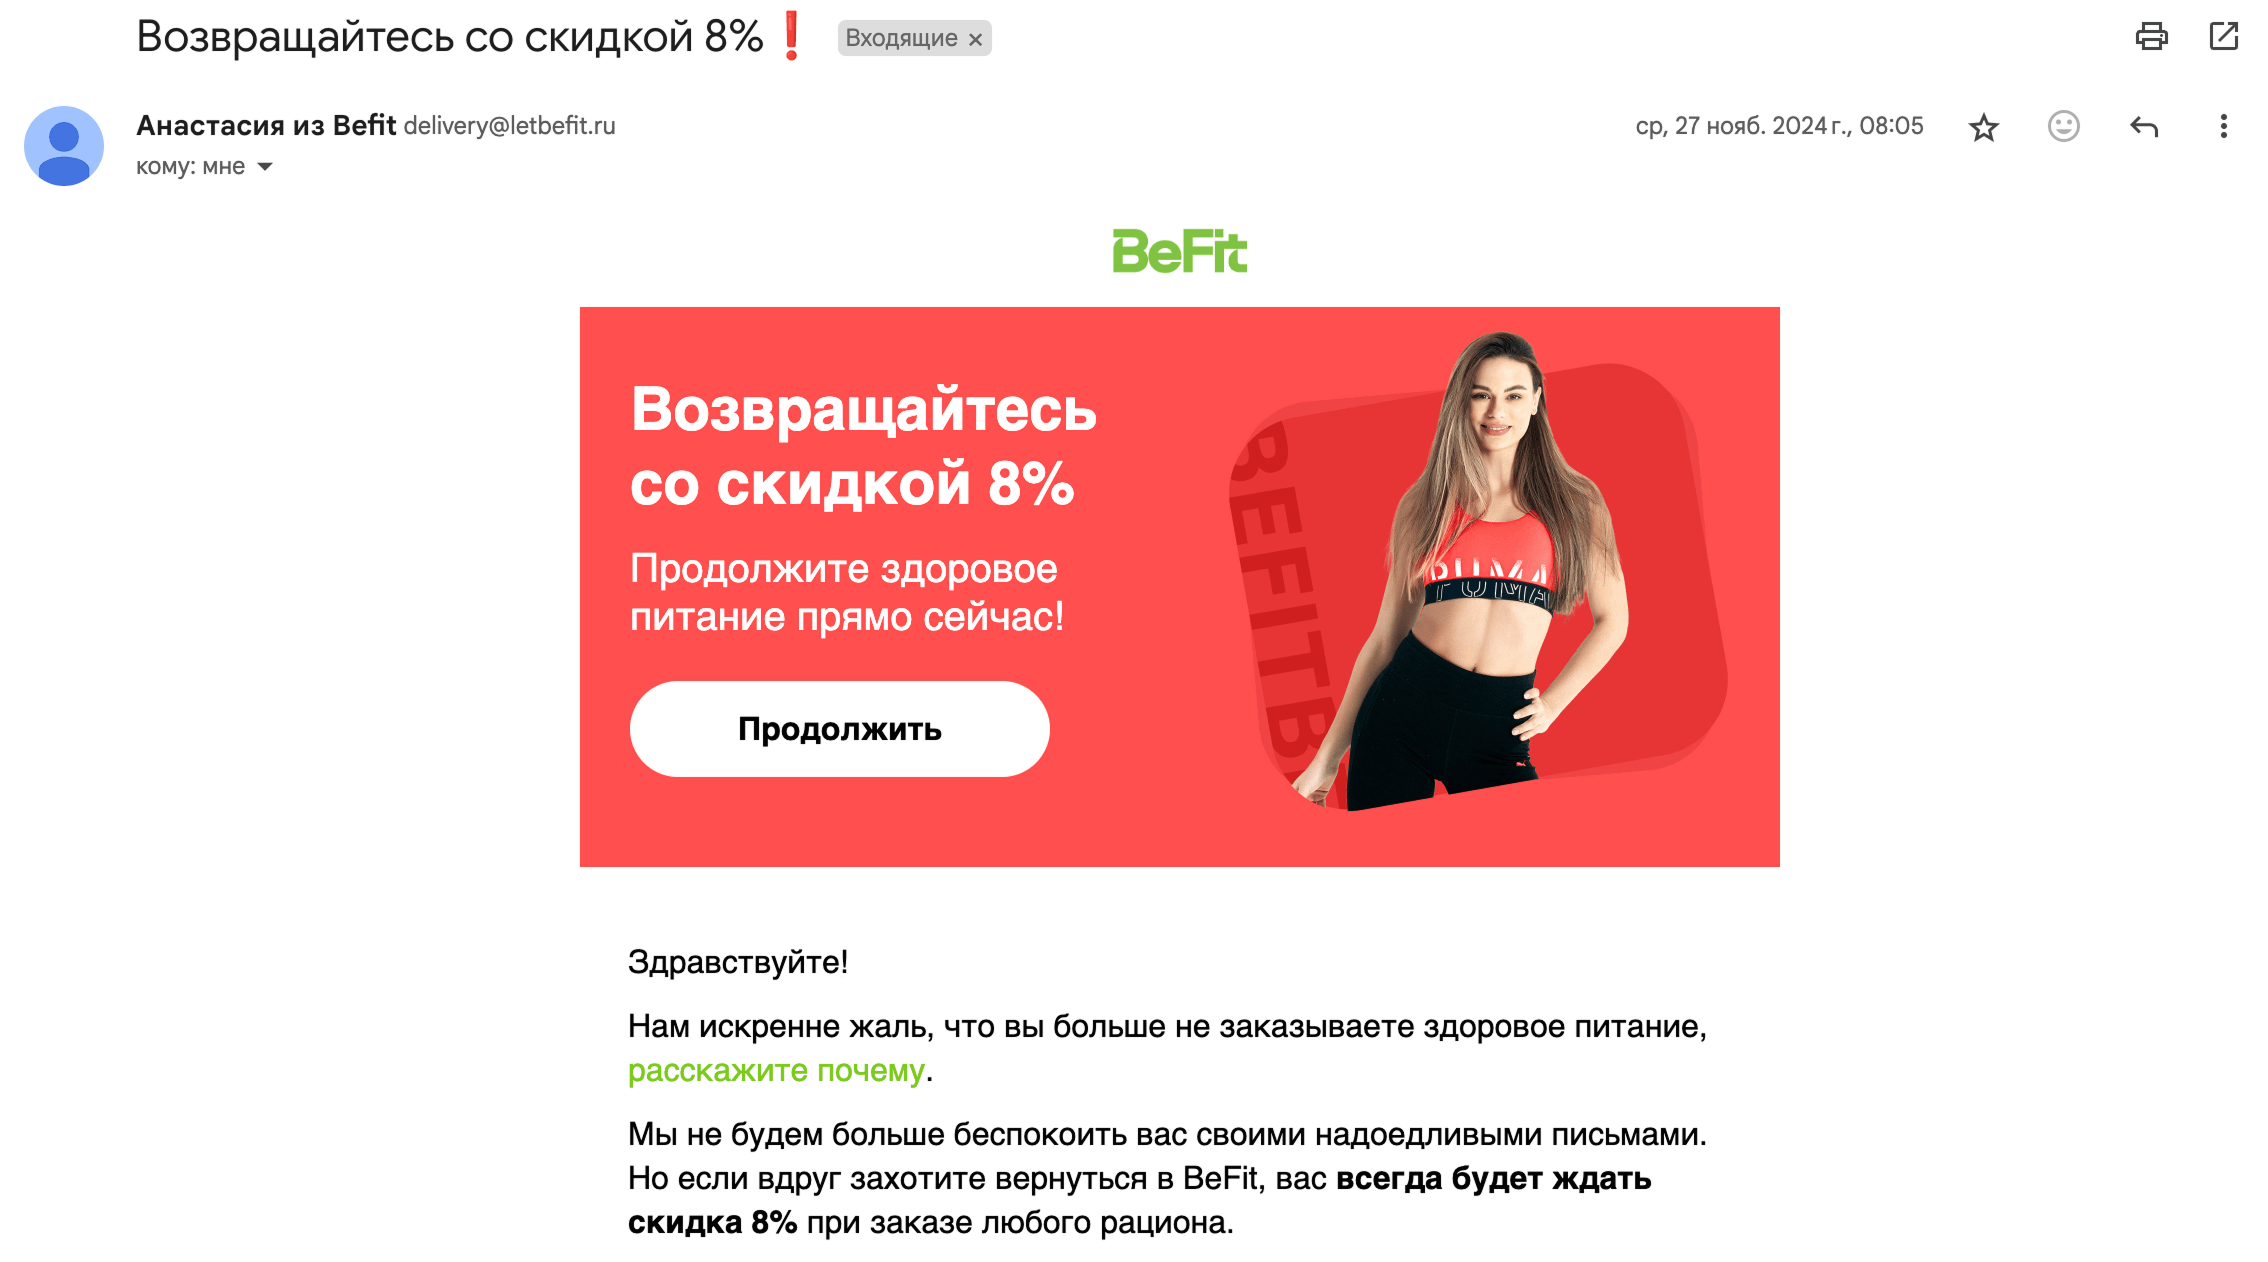Select the Входящие label tag

[x=901, y=38]
